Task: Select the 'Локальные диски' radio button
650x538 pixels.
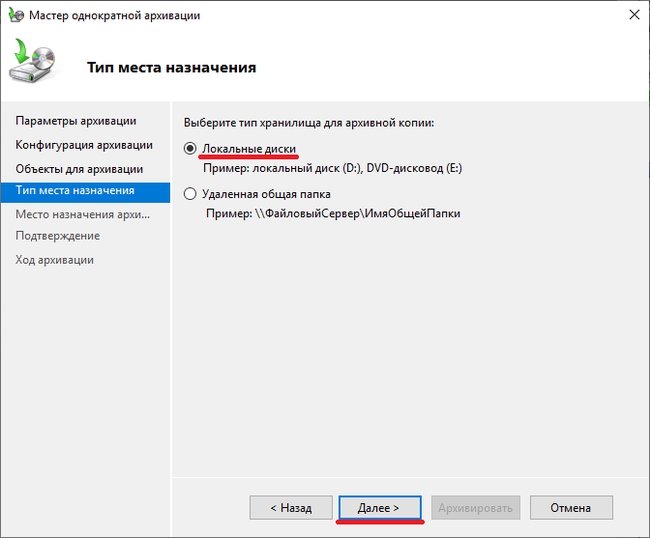Action: pos(190,149)
